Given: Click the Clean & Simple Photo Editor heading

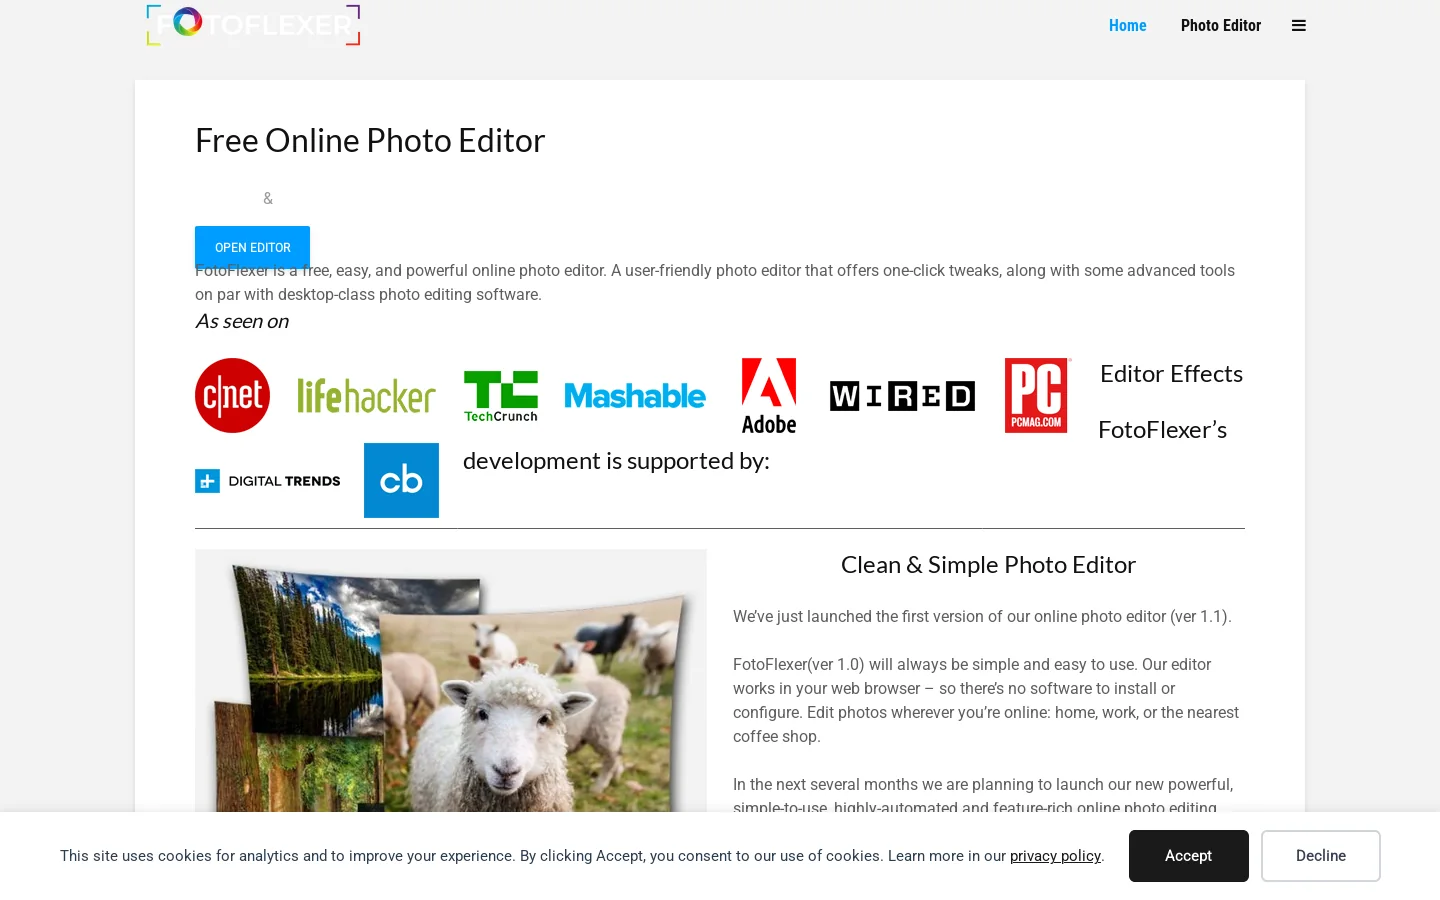Looking at the screenshot, I should 988,565.
